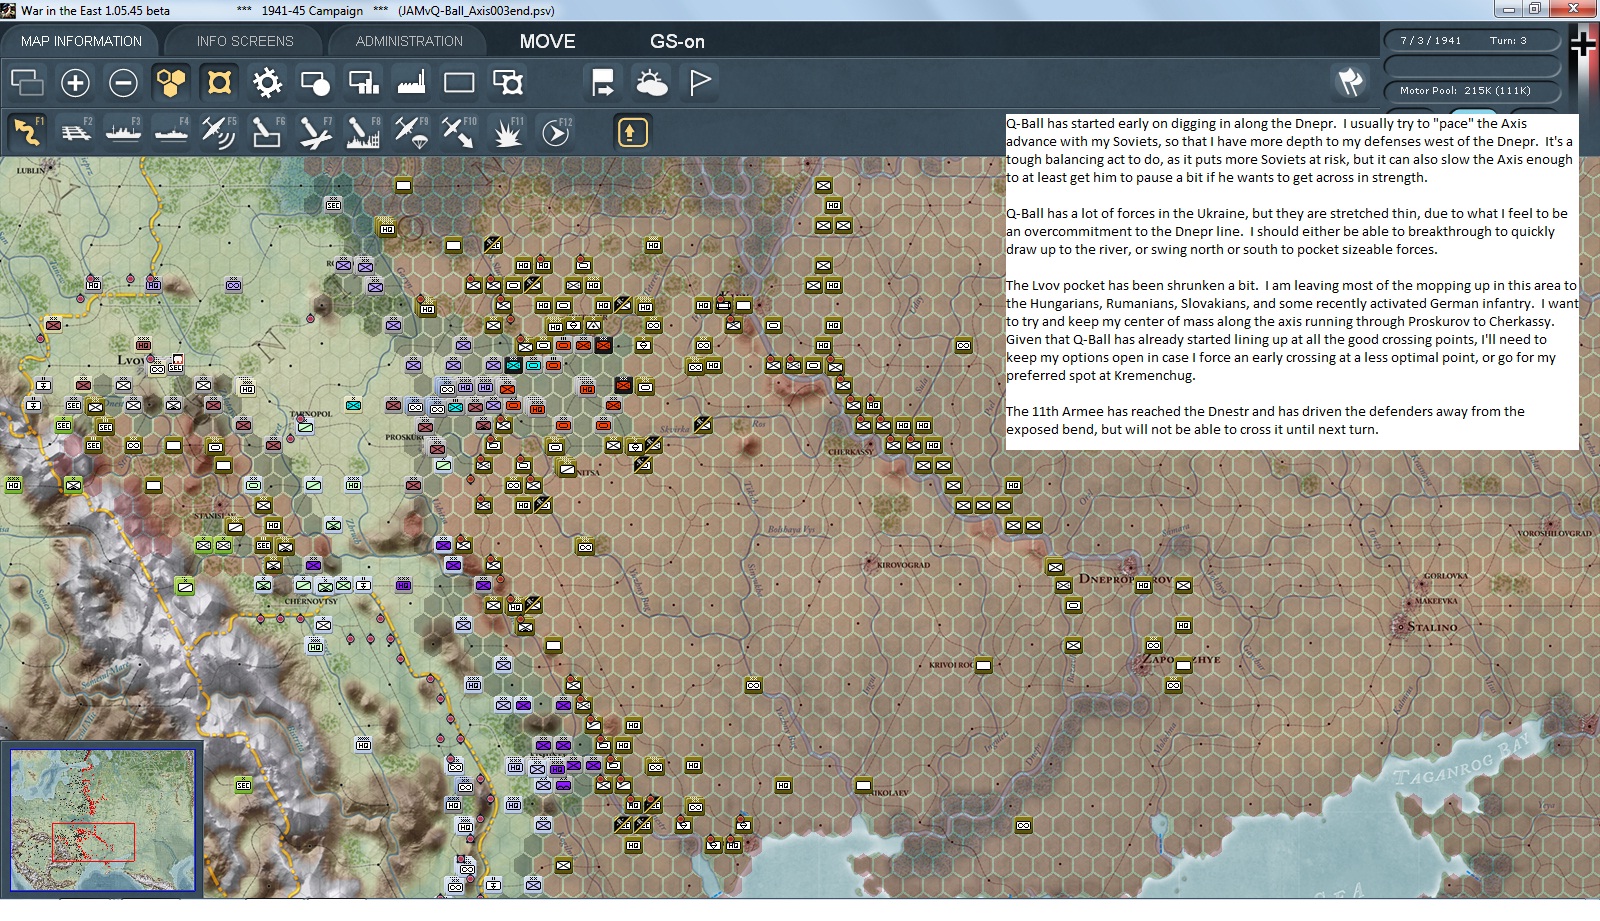
Task: Click the Taganrog Bay water label
Action: click(1461, 762)
